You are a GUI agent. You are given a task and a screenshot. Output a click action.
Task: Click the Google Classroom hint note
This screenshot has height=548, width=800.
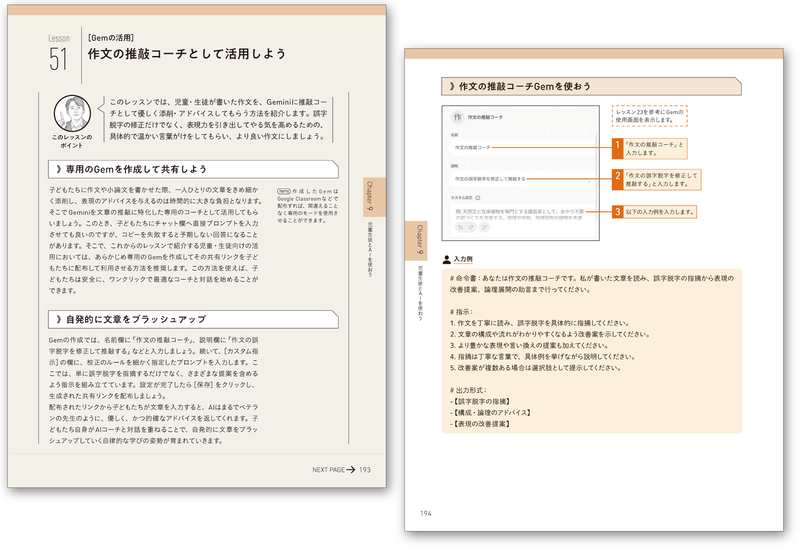pos(308,206)
